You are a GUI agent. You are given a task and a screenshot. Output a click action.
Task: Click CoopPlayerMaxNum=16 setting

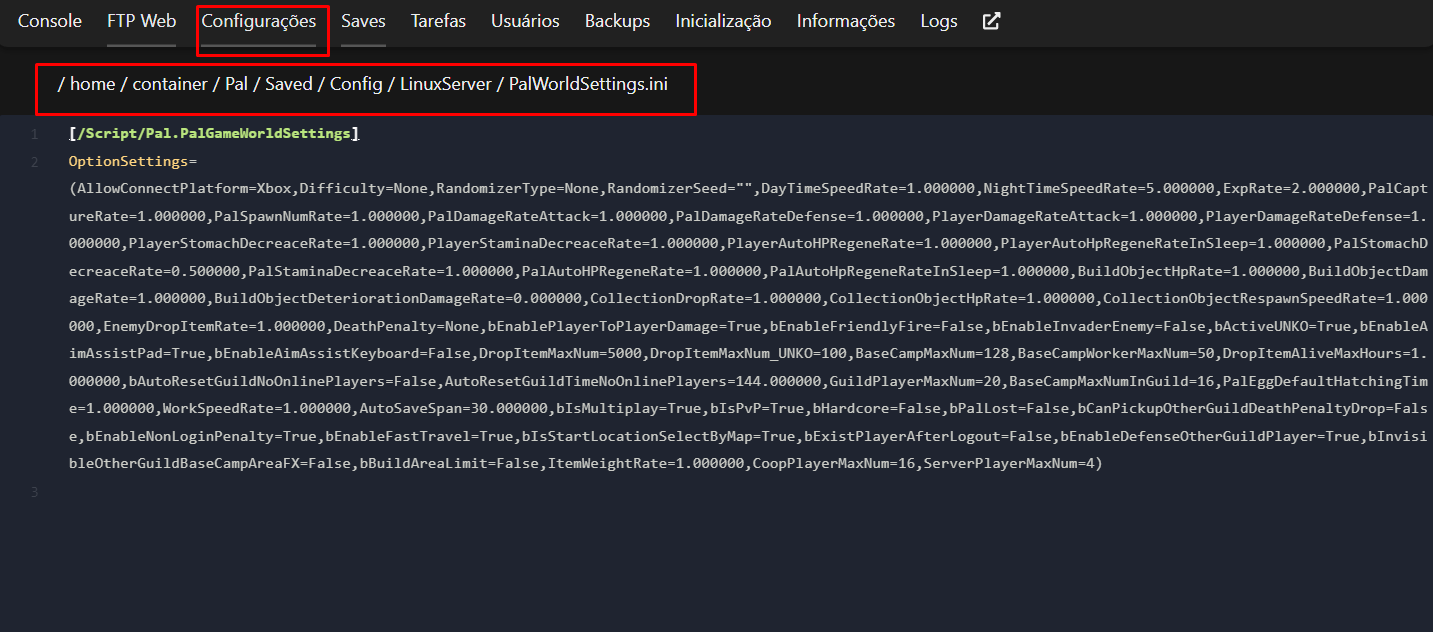coord(836,464)
